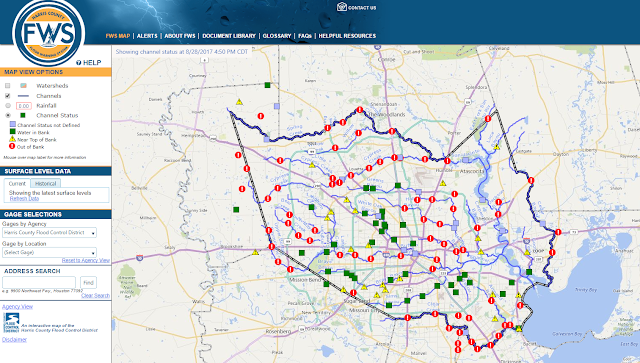Focus the Address Search input field
This screenshot has height=363, width=640.
(39, 282)
